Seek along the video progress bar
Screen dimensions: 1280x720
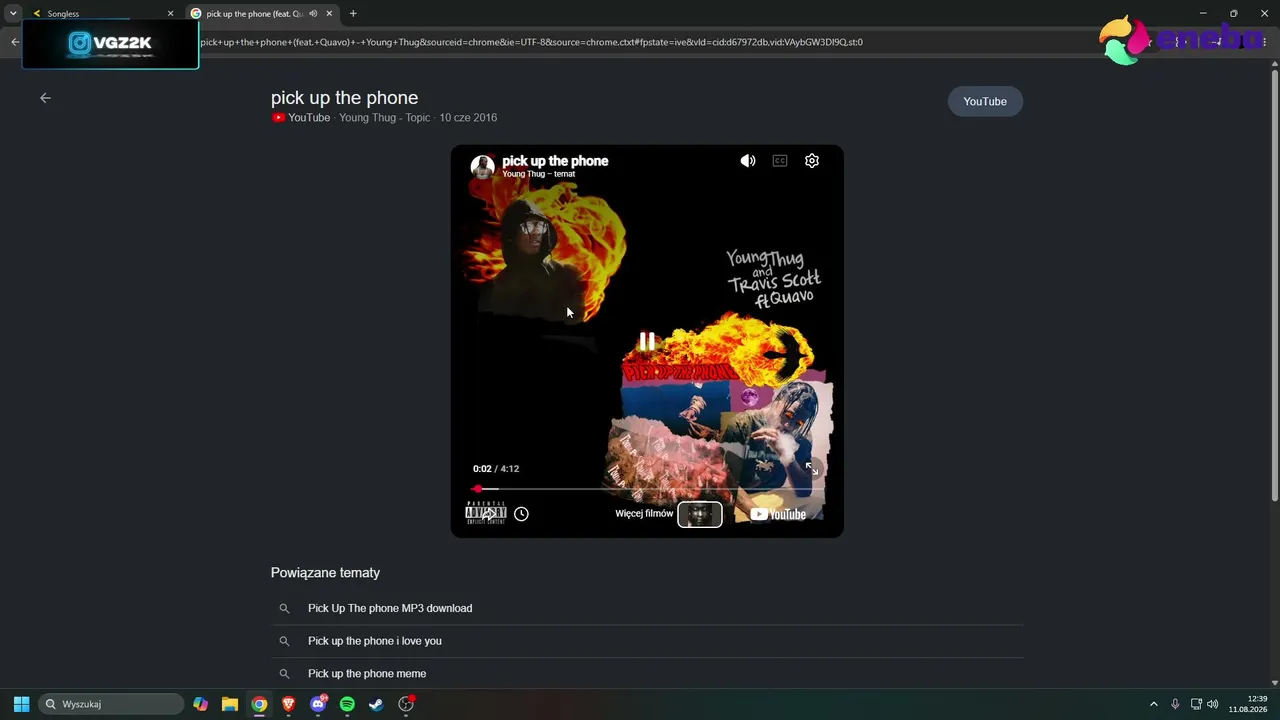point(647,489)
